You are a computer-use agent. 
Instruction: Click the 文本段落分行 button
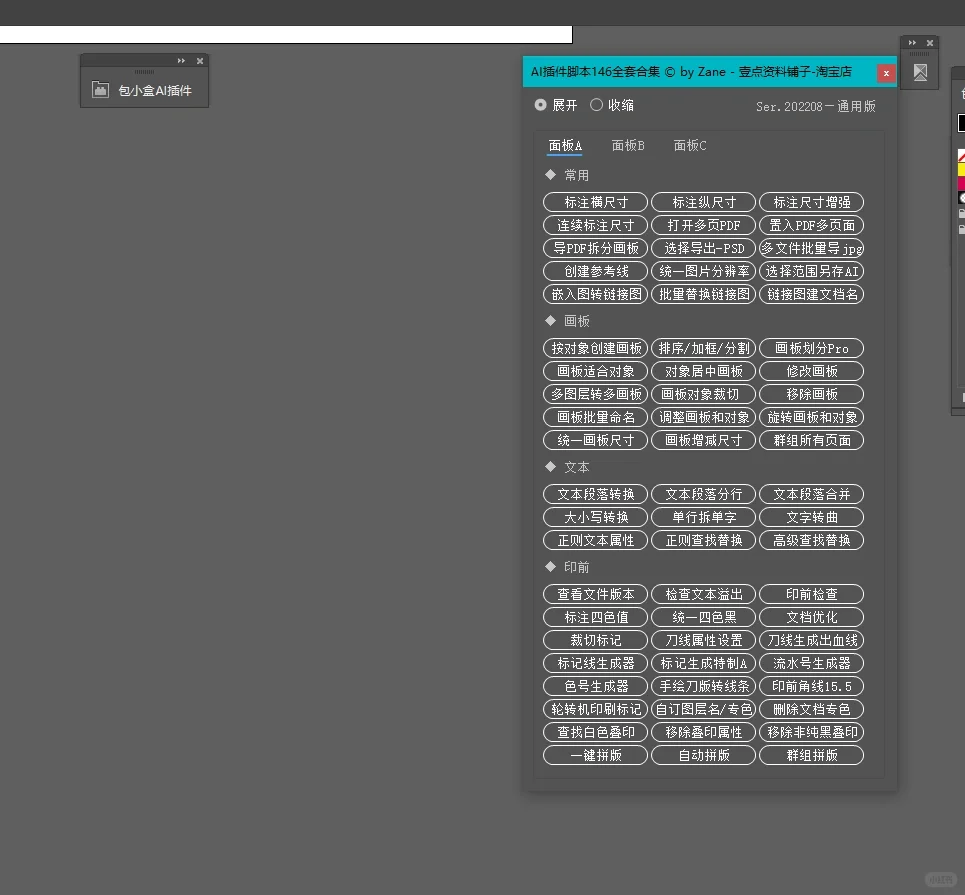click(x=703, y=494)
